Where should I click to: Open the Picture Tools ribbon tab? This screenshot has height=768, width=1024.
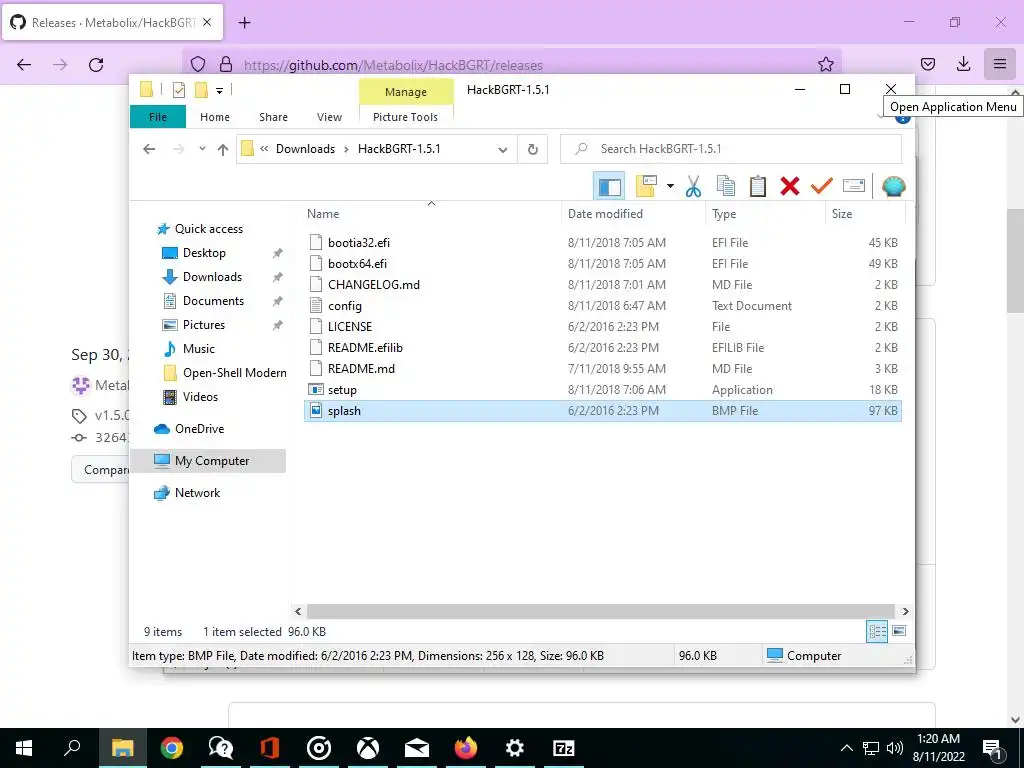click(x=406, y=117)
